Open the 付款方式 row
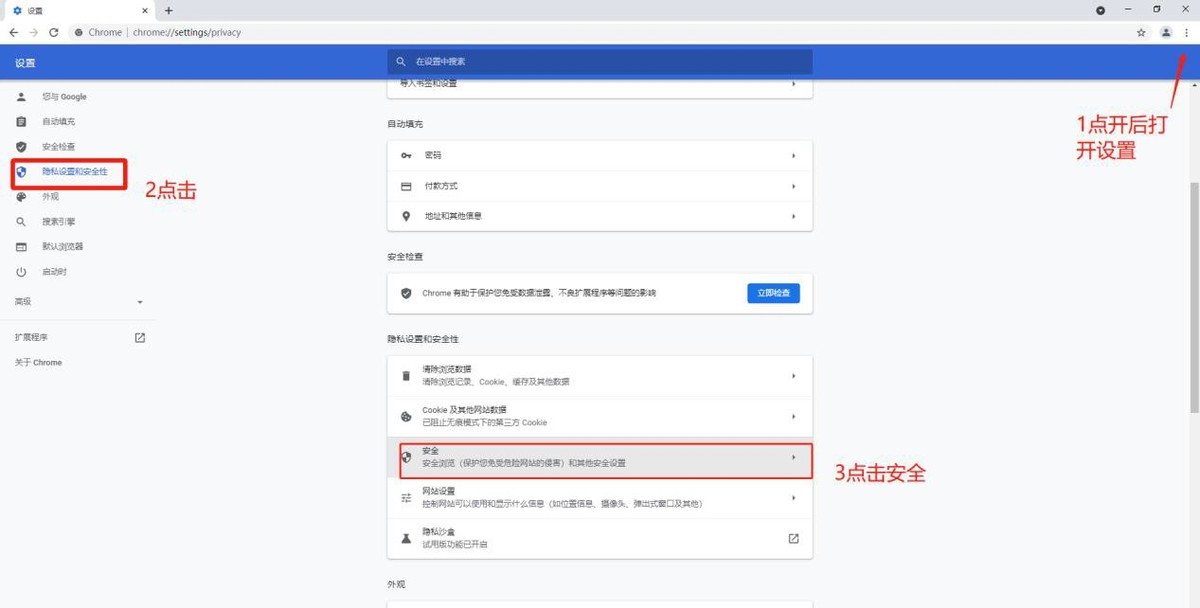This screenshot has height=608, width=1200. point(600,186)
